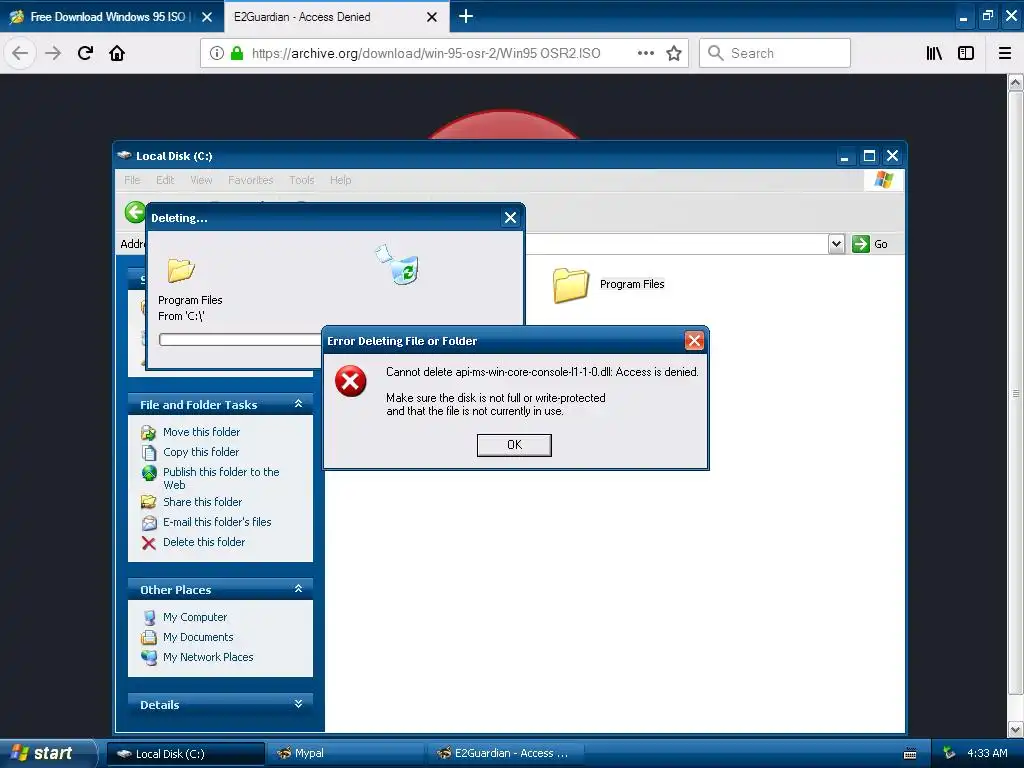Click the red error icon in dialog

[x=351, y=381]
